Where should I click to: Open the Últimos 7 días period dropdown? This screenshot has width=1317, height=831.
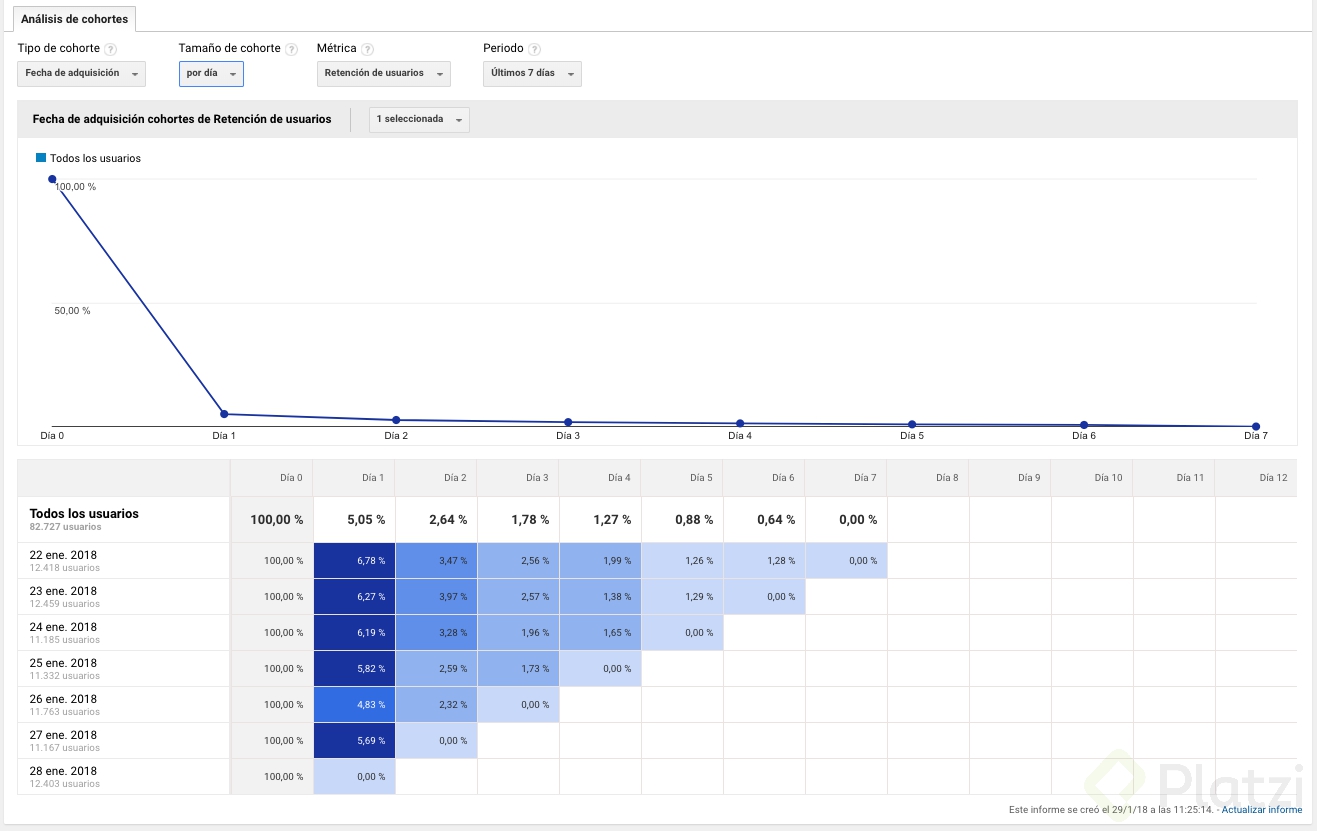coord(532,73)
